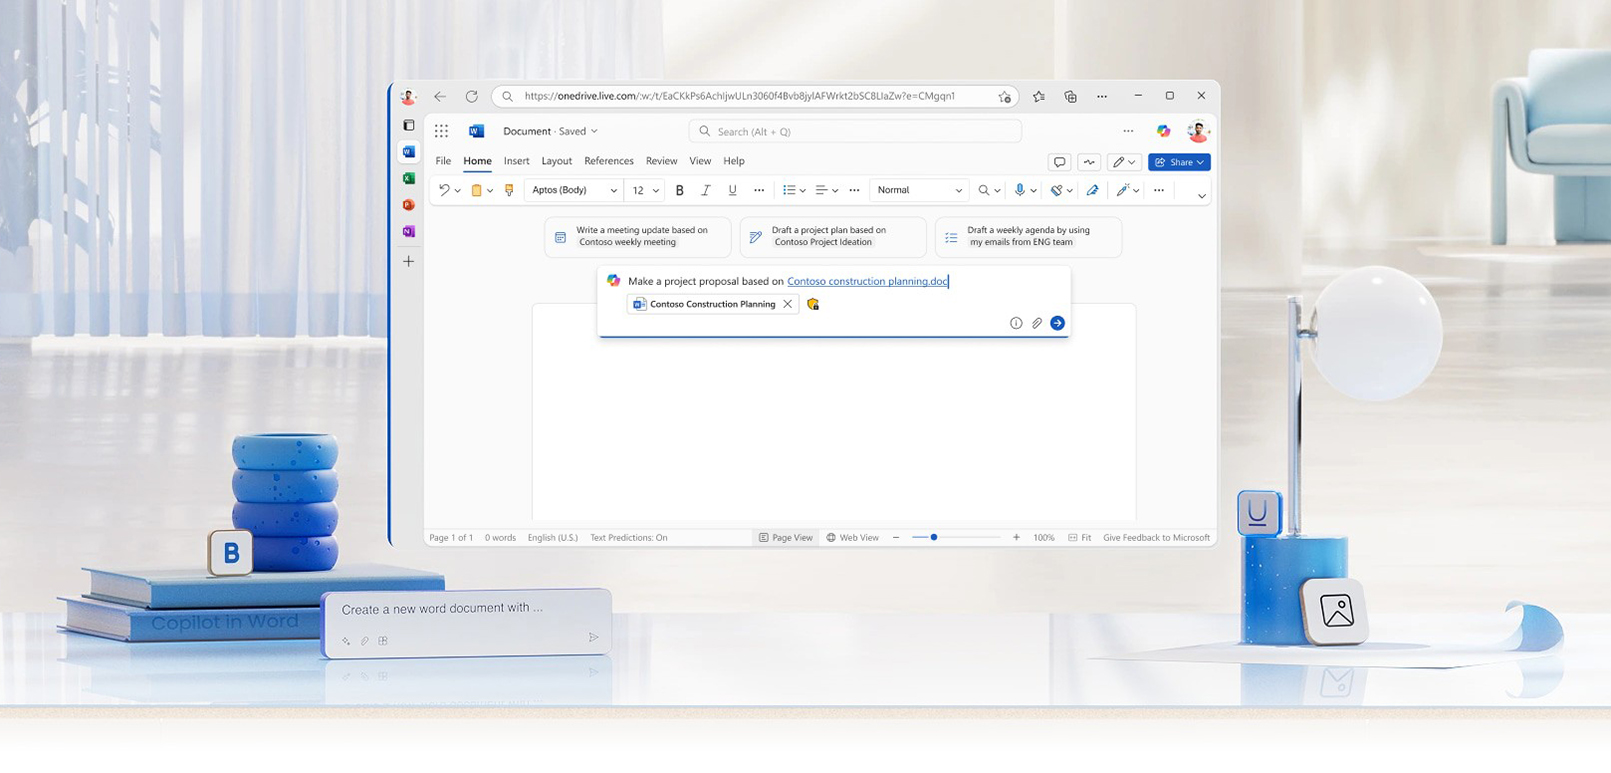The image size is (1611, 773).
Task: Choose Draft a project plan suggestion
Action: click(x=833, y=237)
